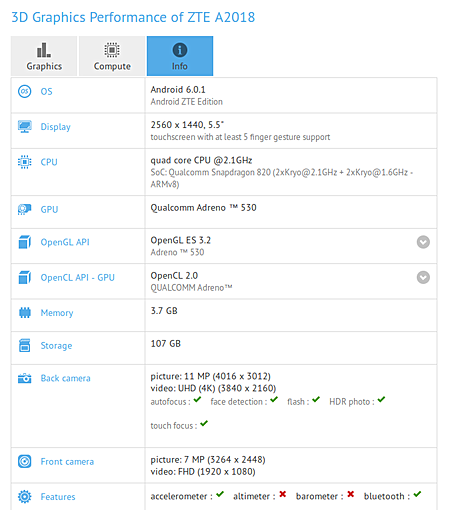Click the GPU card icon
Viewport: 450px width, 510px height.
pyautogui.click(x=24, y=209)
